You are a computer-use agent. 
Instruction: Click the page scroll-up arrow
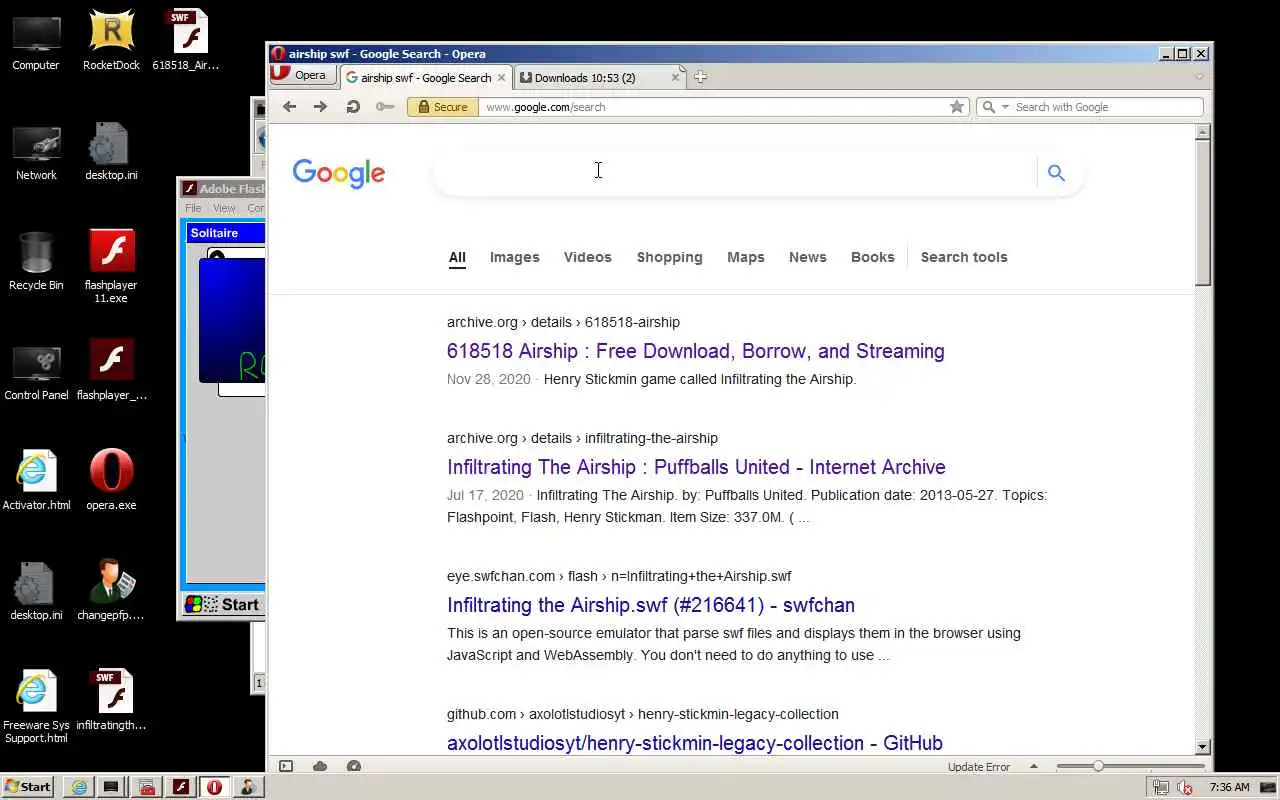tap(1203, 132)
